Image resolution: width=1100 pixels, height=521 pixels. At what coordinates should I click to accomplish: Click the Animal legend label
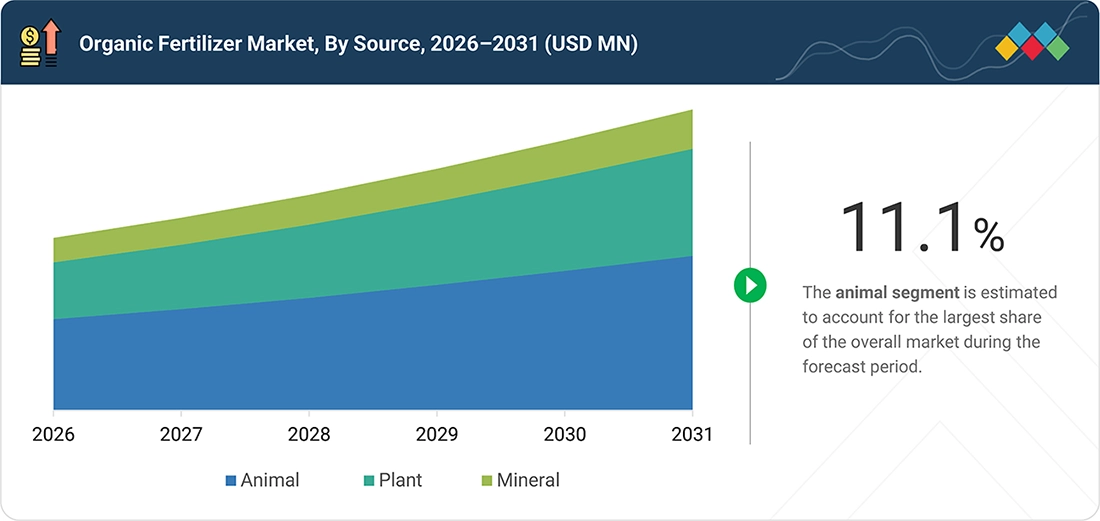pyautogui.click(x=269, y=480)
